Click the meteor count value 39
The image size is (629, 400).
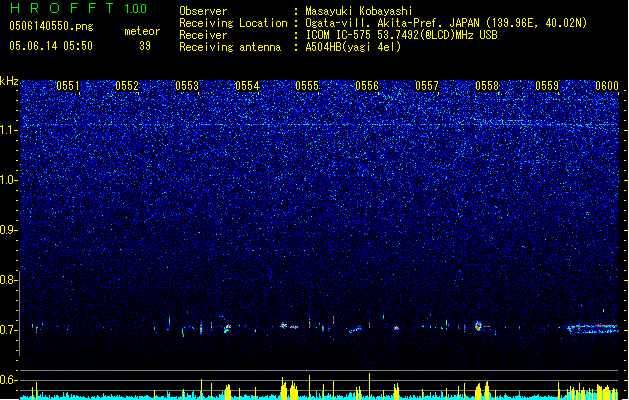tap(145, 46)
